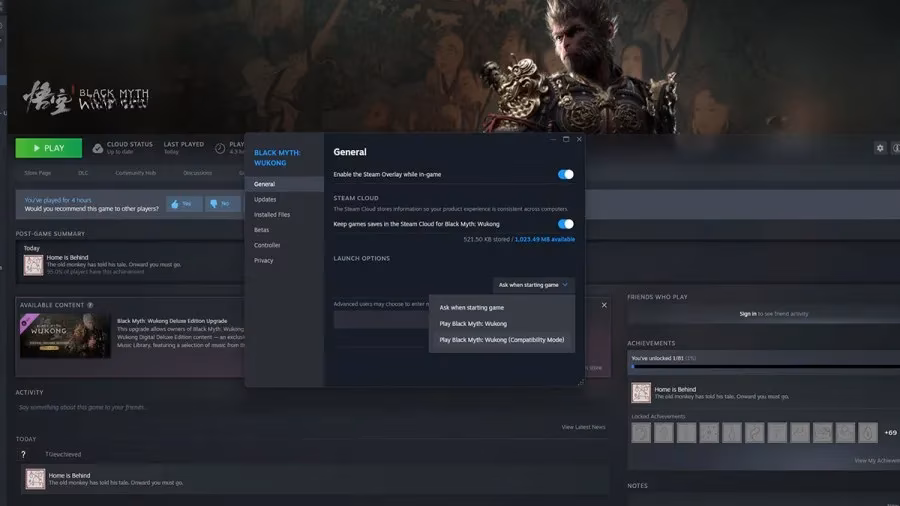
Task: Click the first locked achievement icon
Action: (641, 433)
